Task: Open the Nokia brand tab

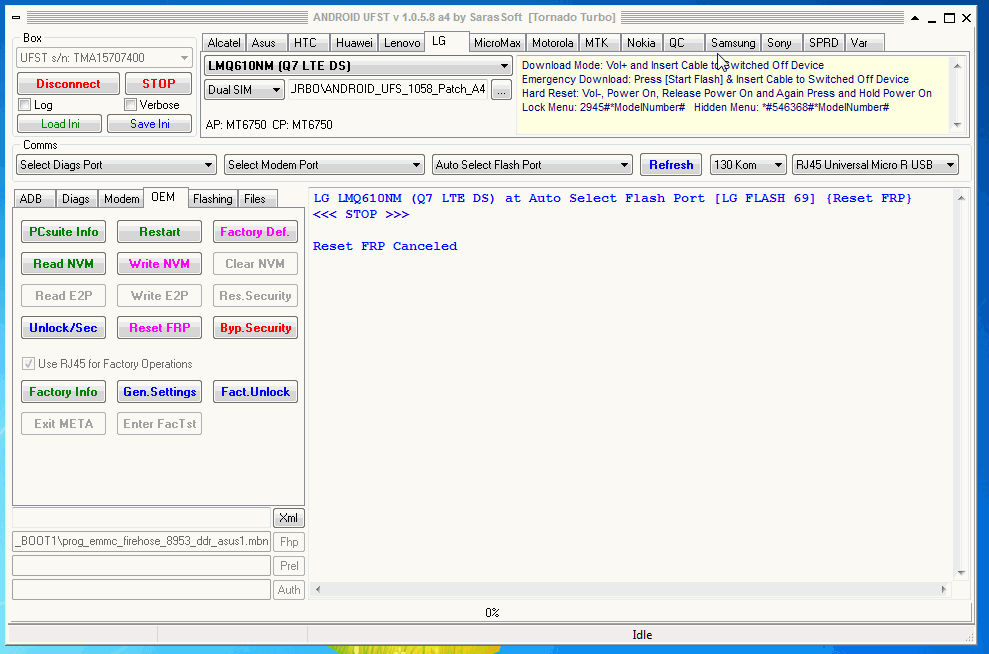Action: point(641,43)
